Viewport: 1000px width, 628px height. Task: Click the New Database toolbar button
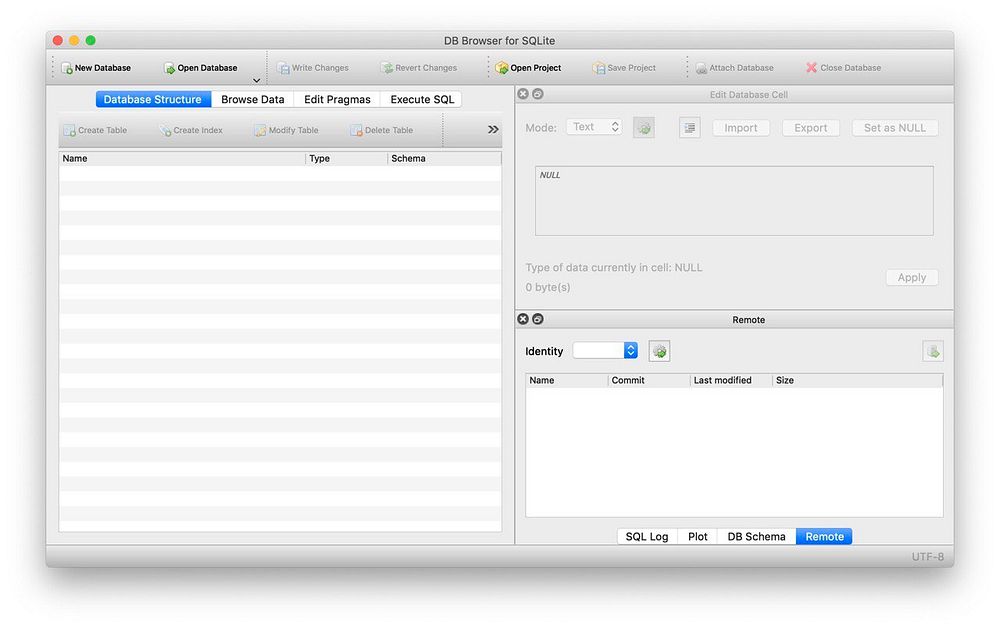[x=96, y=68]
